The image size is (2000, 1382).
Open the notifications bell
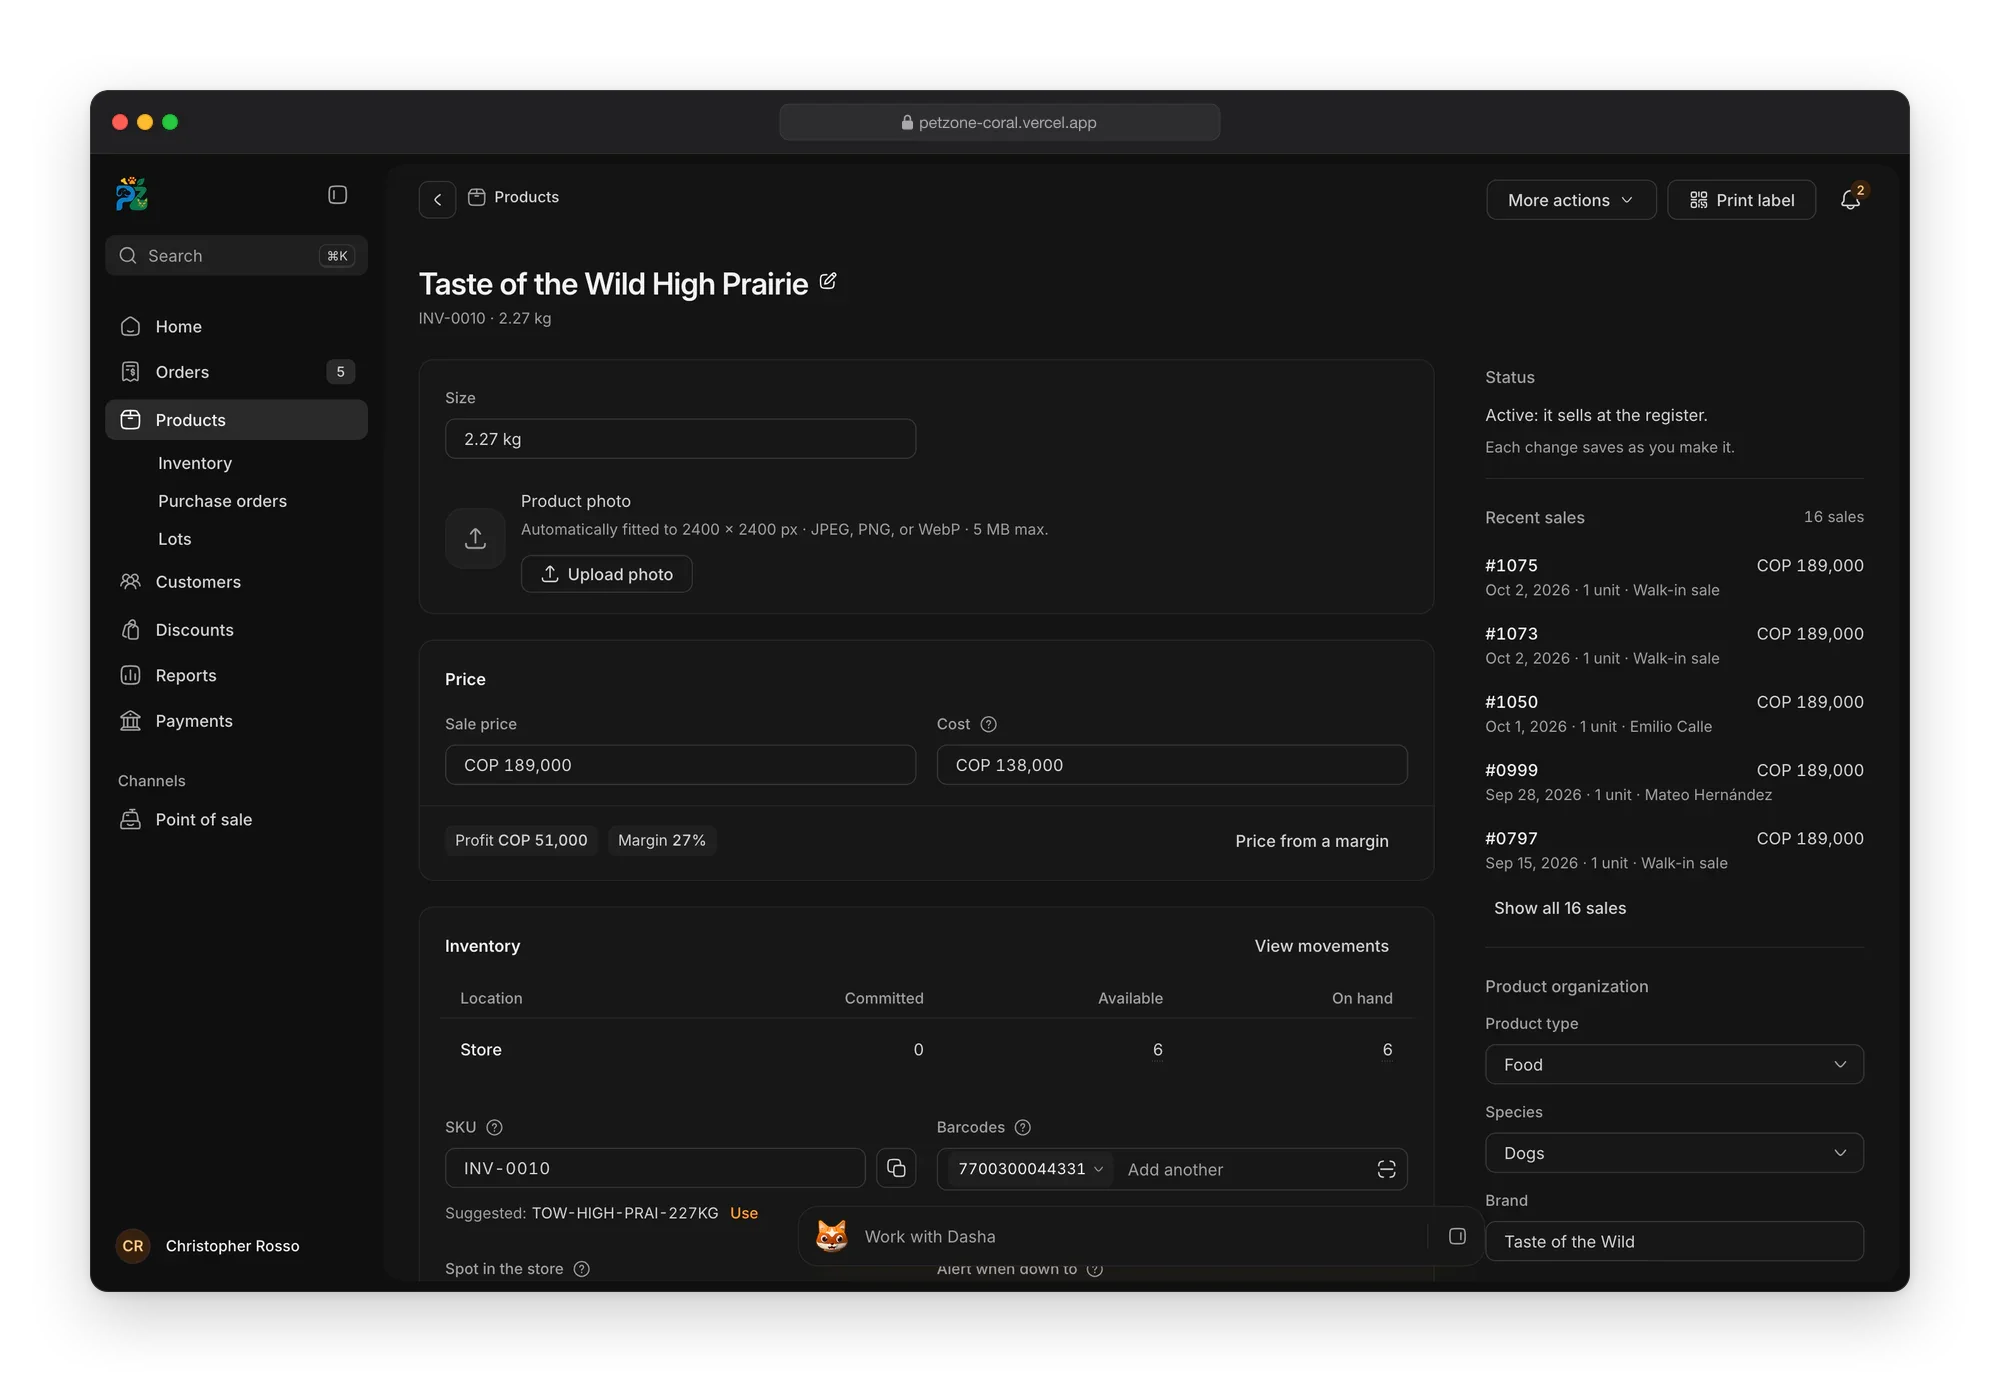point(1851,200)
